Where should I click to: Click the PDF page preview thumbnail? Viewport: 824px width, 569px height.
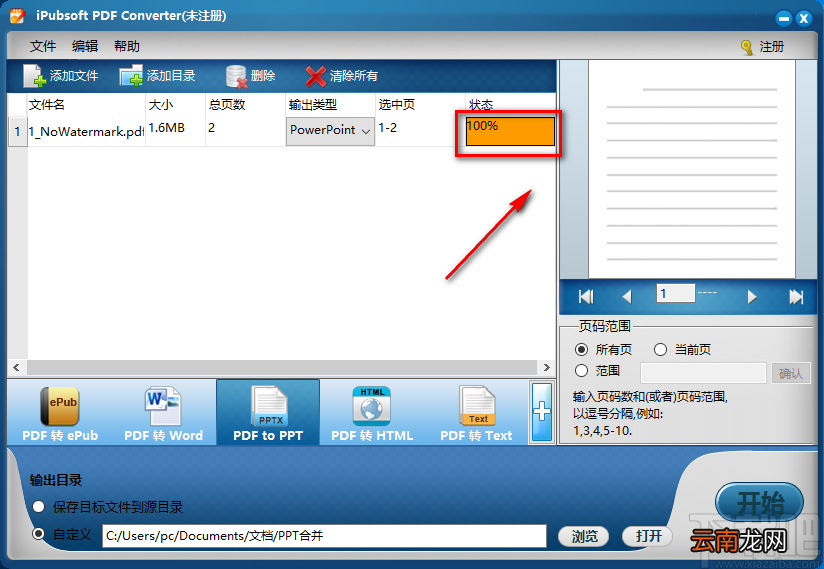(692, 169)
